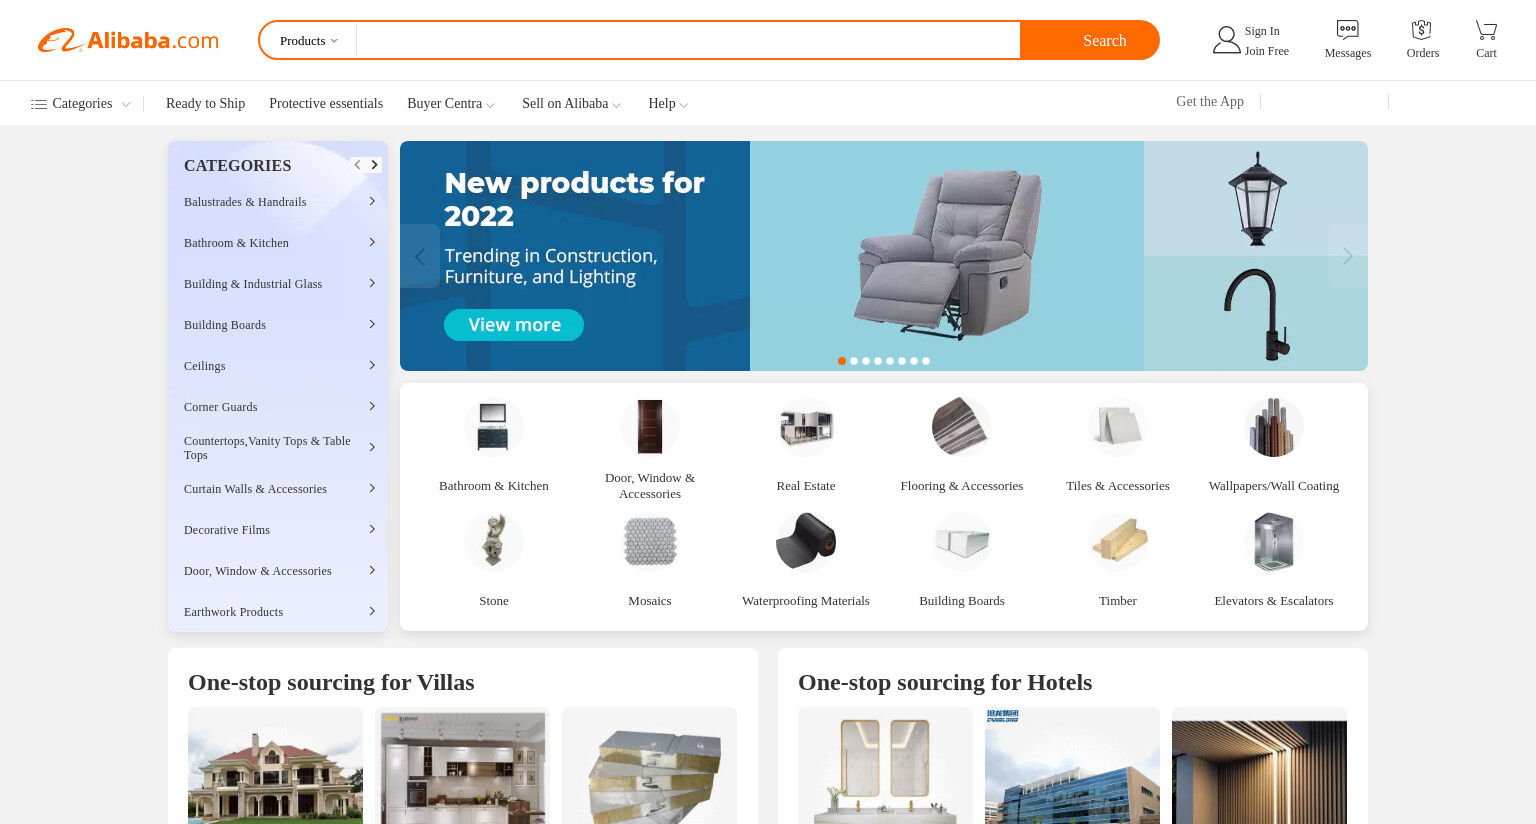Viewport: 1536px width, 824px height.
Task: Expand the Buyer Central menu
Action: [x=451, y=104]
